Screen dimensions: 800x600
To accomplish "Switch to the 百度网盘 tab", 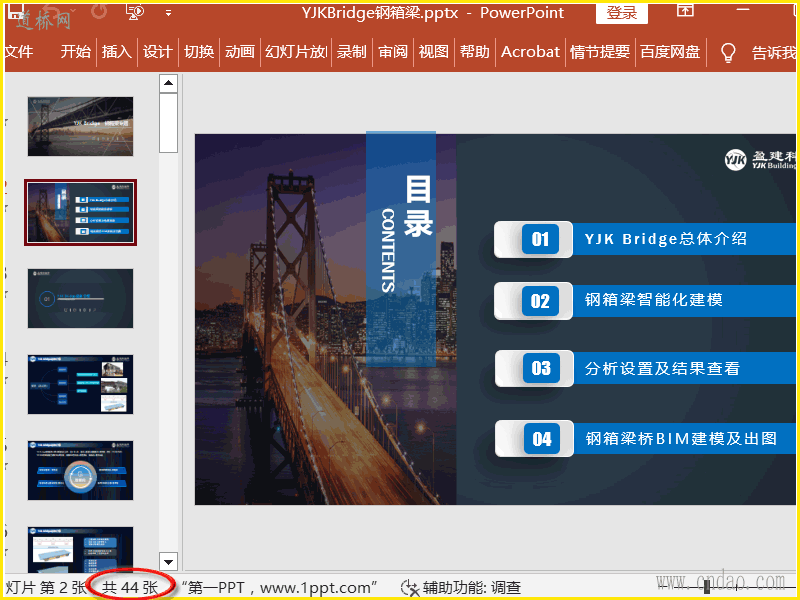I will 670,52.
